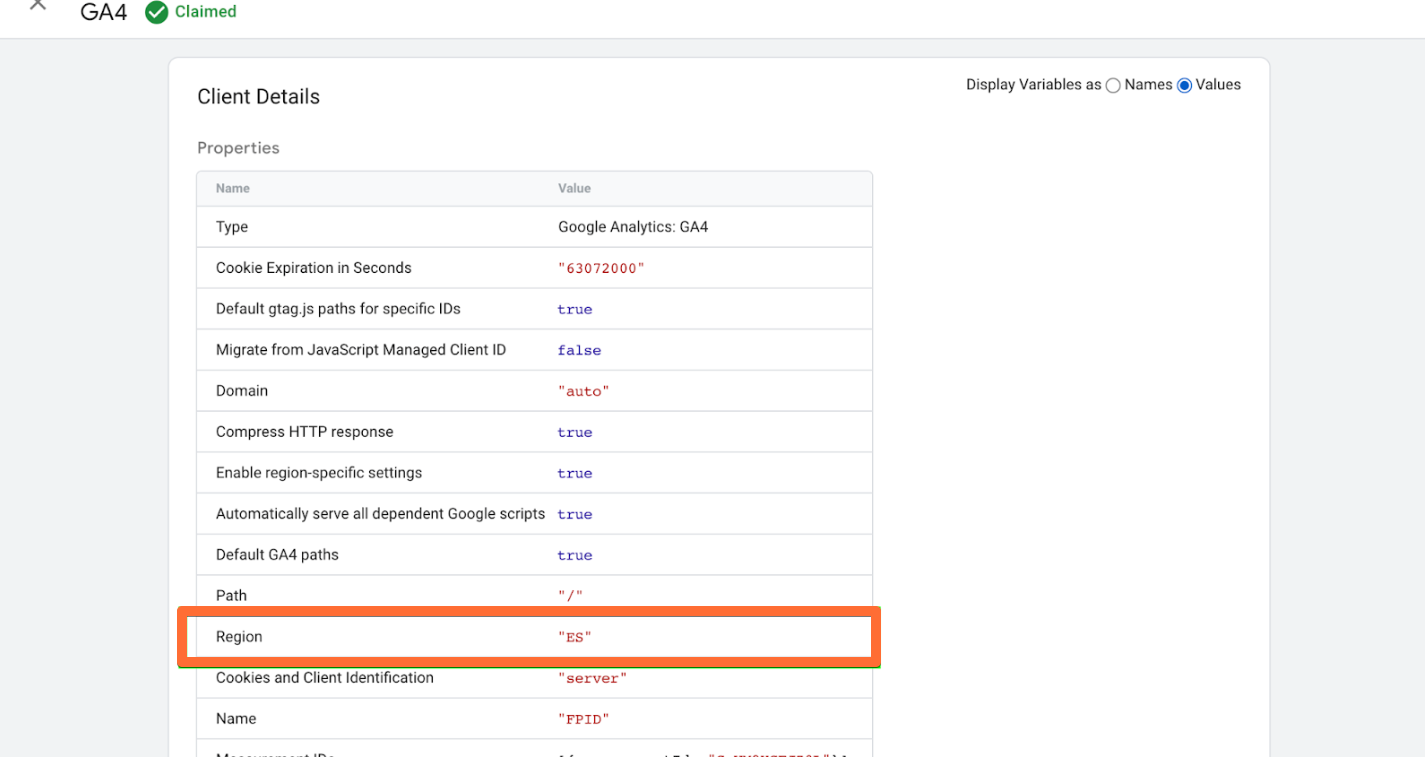
Task: Click true value for Compress HTTP response
Action: pos(575,433)
